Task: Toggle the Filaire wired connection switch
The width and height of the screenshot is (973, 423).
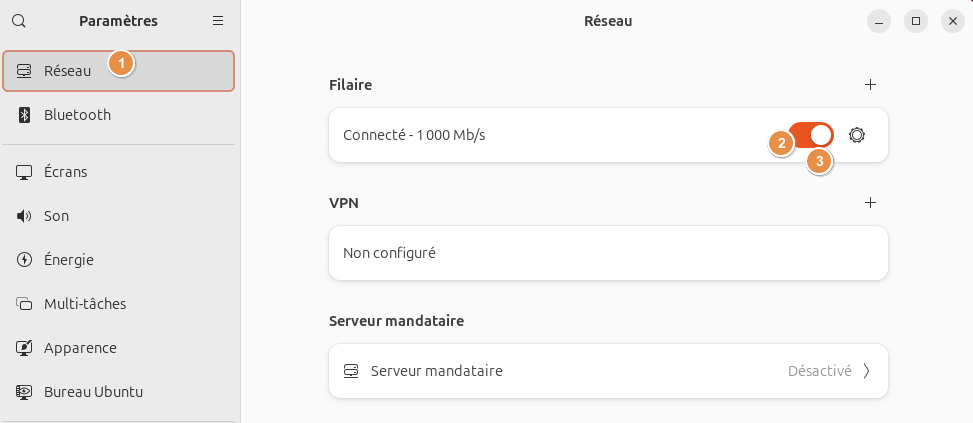Action: click(x=811, y=135)
